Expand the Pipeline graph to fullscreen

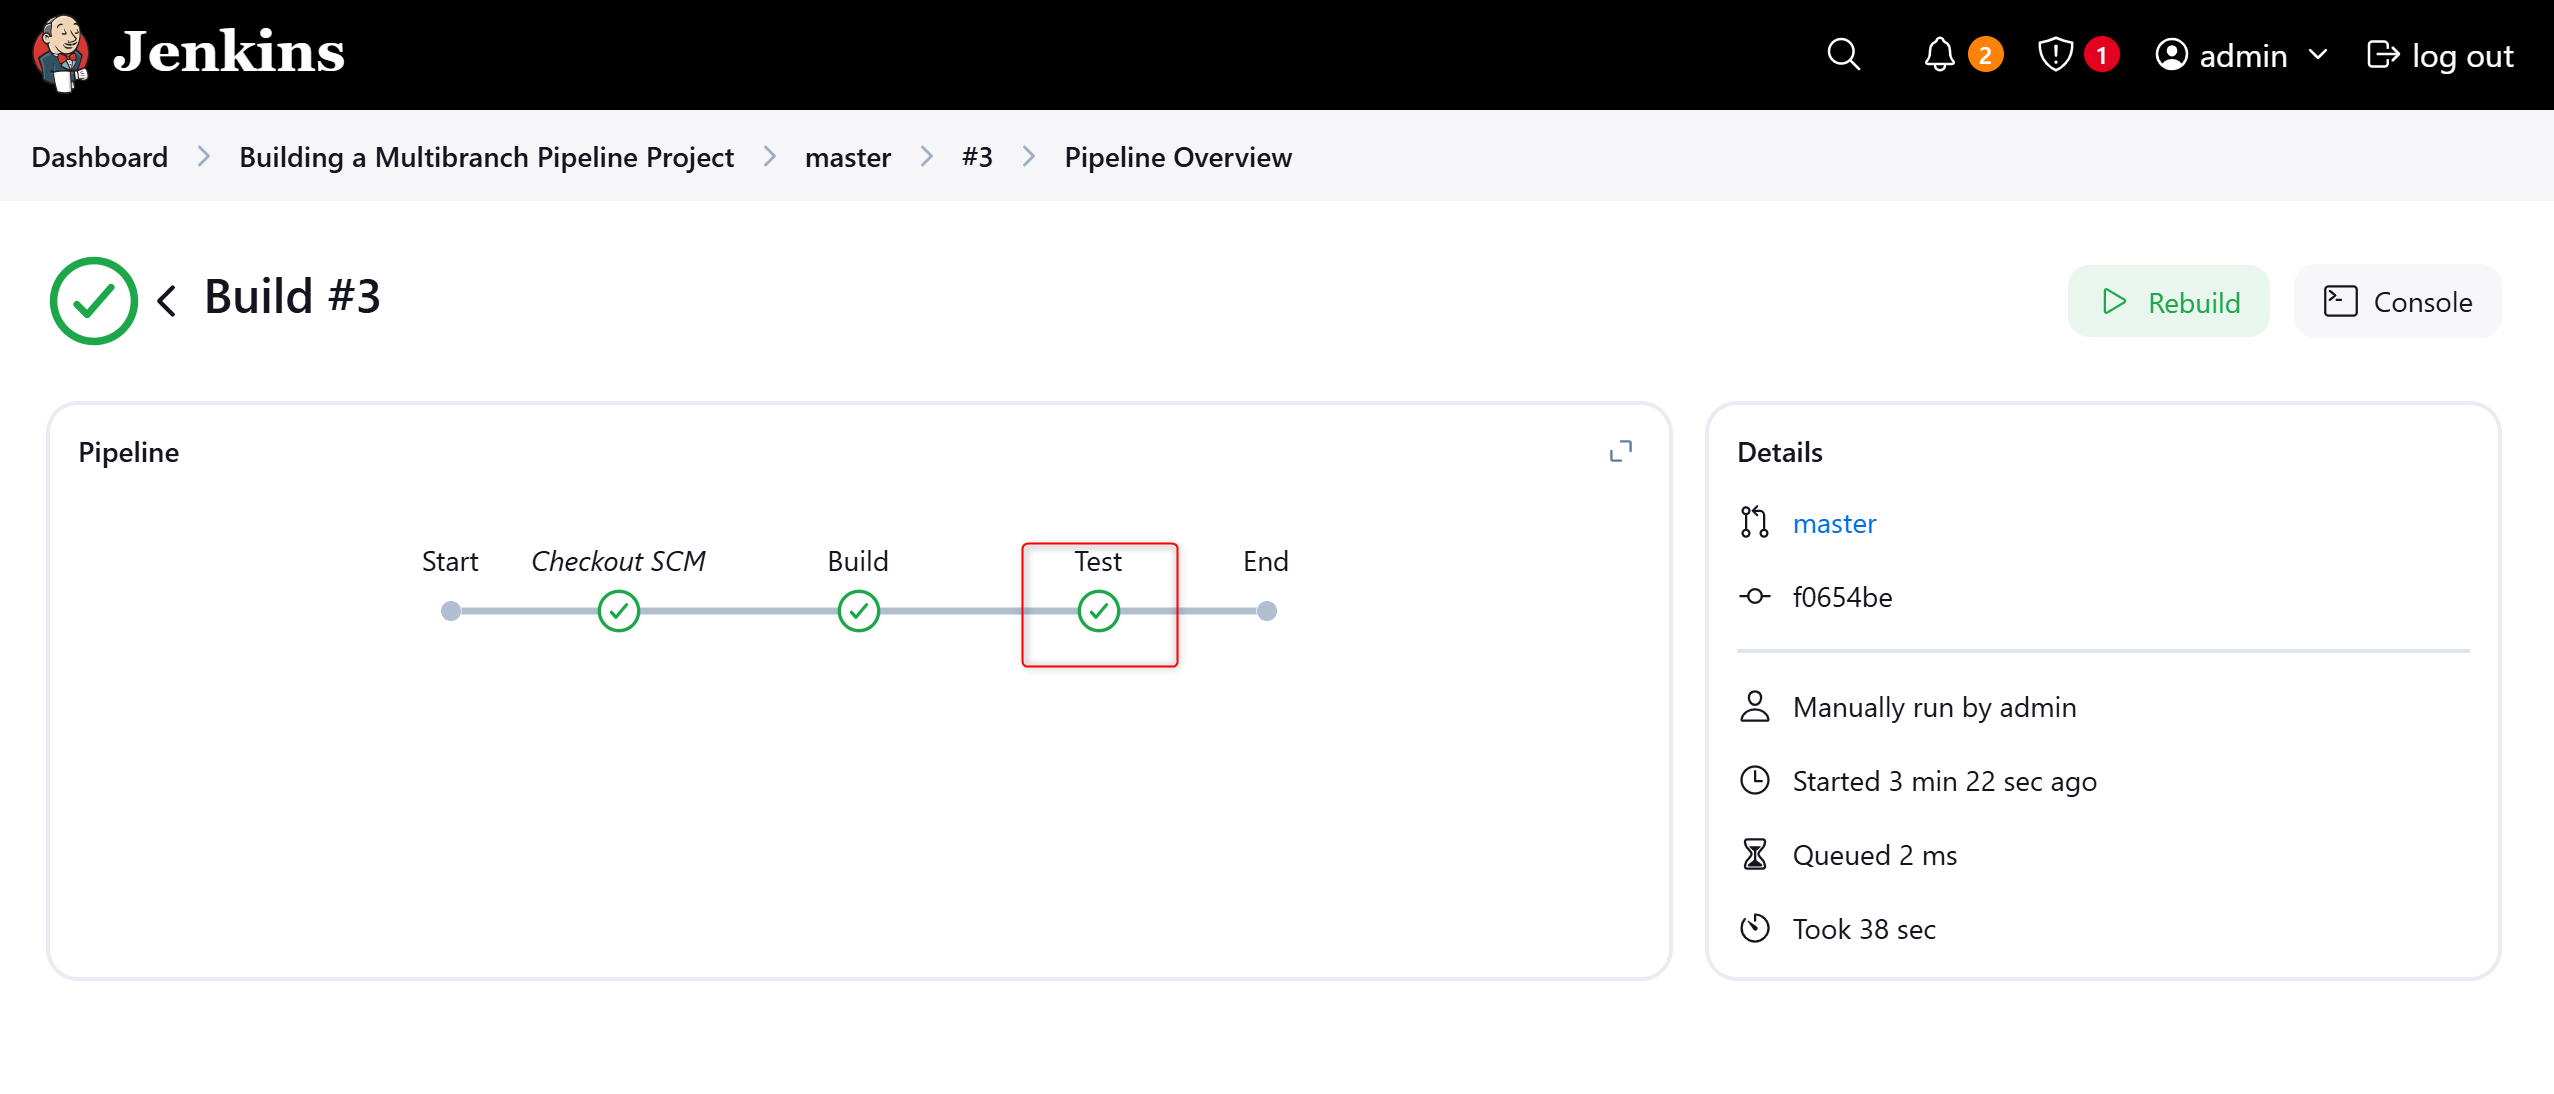pos(1620,451)
